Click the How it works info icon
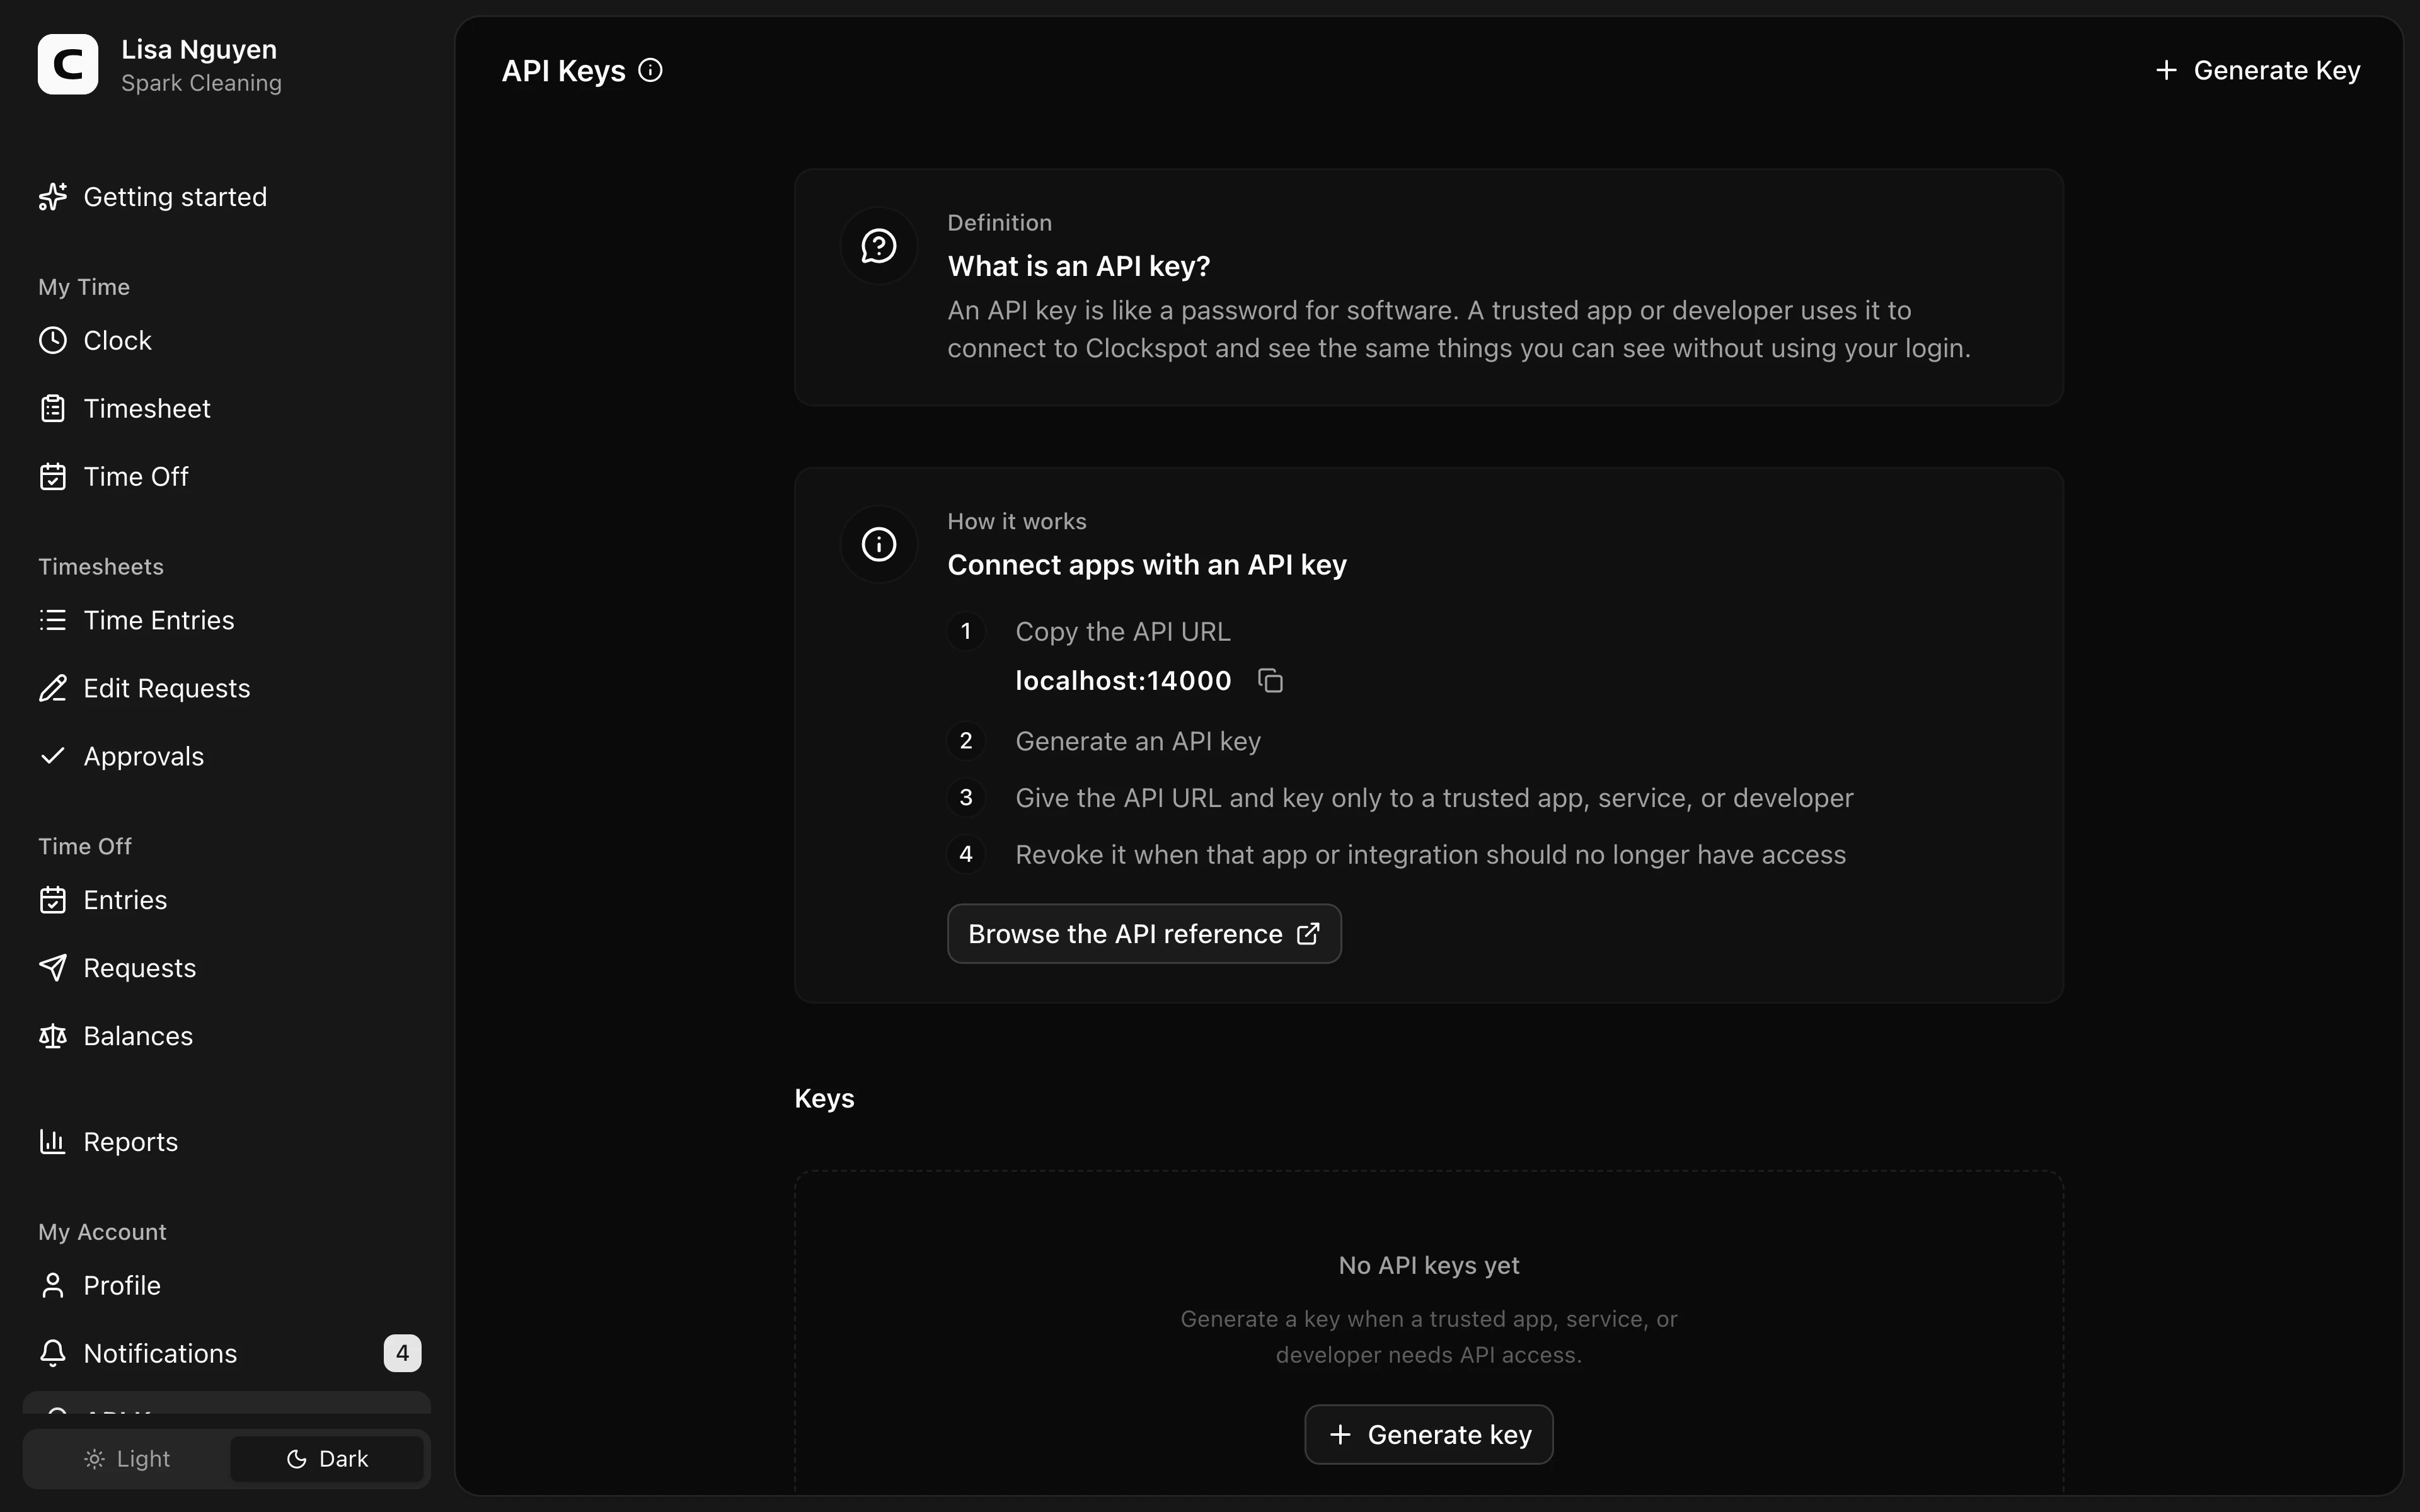 point(879,544)
